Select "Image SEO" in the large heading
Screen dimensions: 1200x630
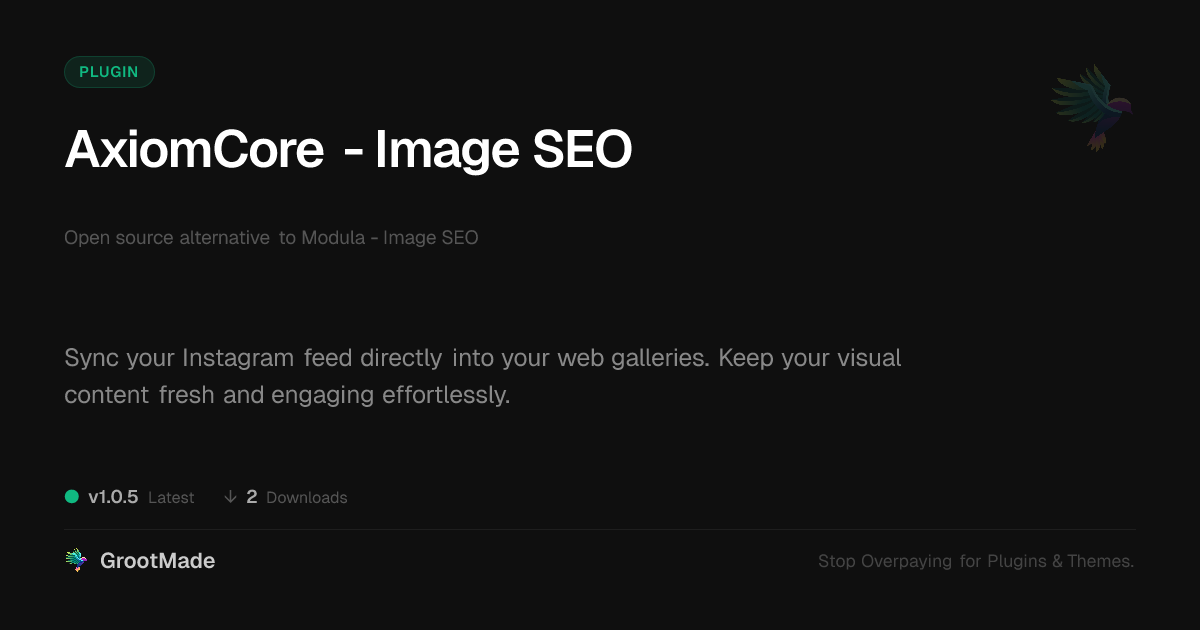tap(503, 151)
